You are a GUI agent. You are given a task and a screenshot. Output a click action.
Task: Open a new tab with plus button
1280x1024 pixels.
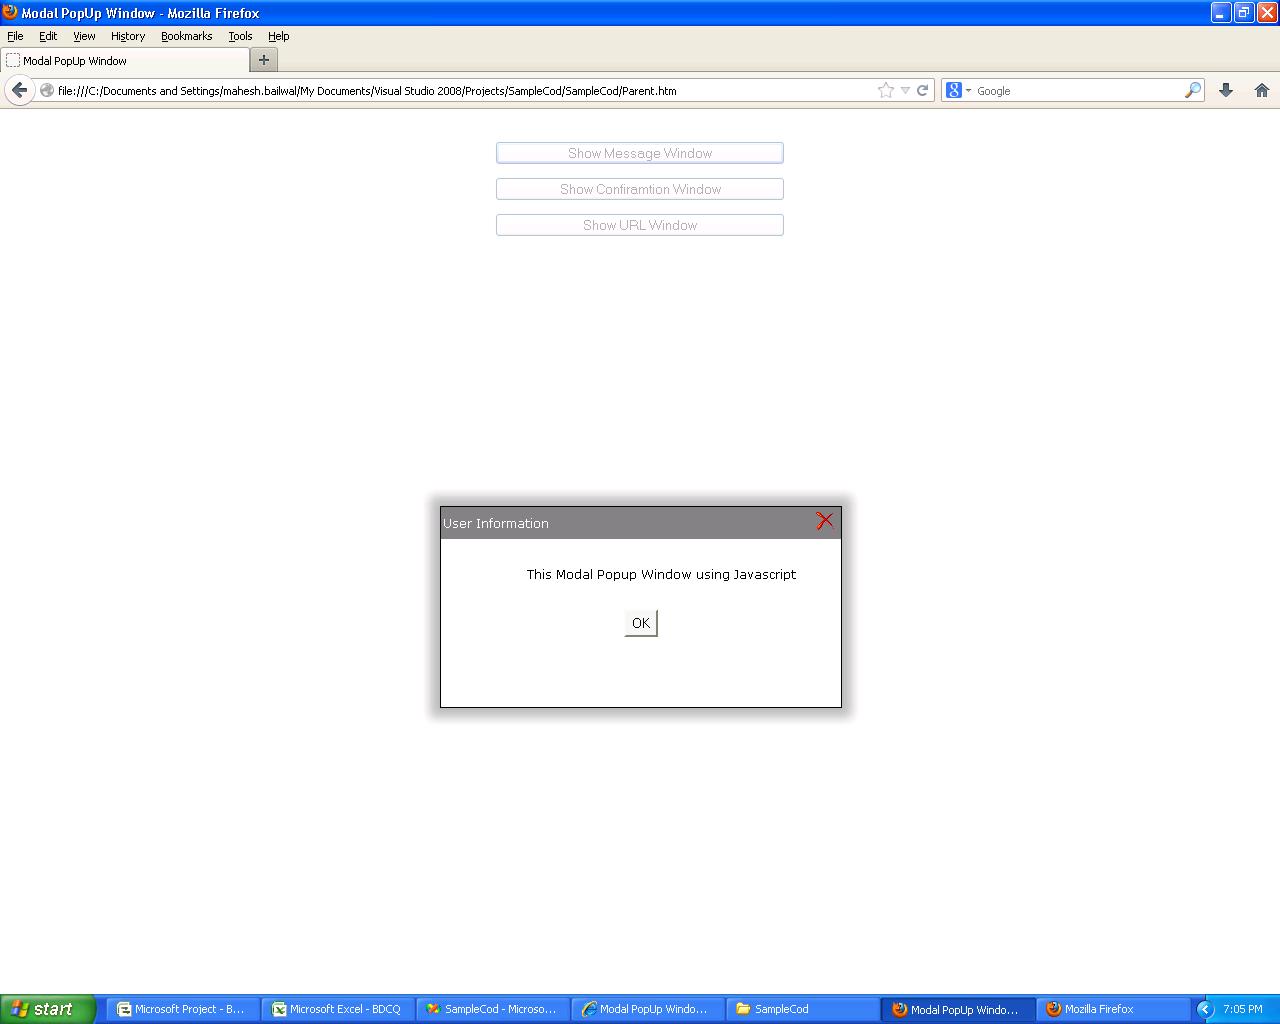tap(264, 60)
